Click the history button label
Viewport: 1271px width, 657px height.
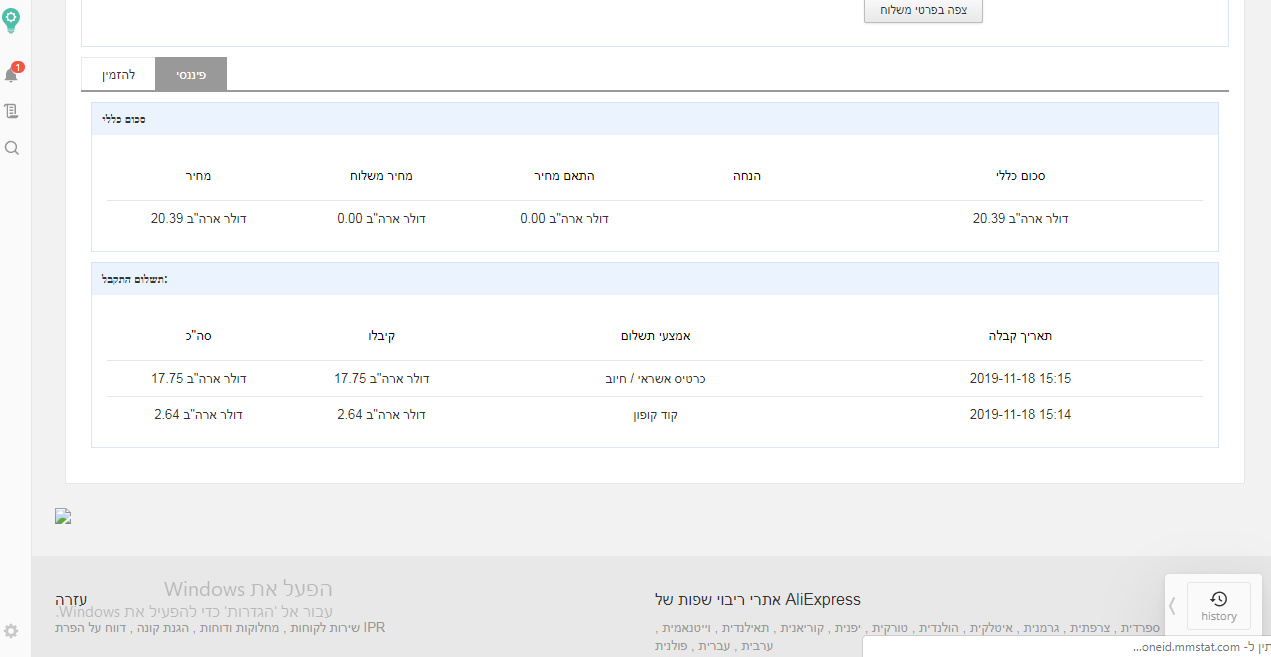[1219, 617]
